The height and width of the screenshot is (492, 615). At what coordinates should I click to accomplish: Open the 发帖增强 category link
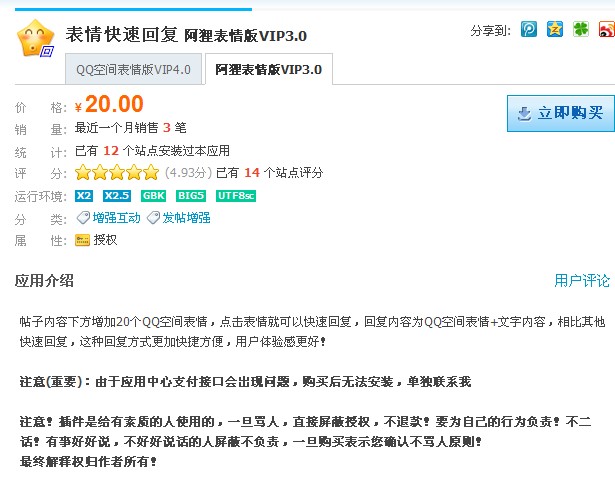tap(186, 218)
